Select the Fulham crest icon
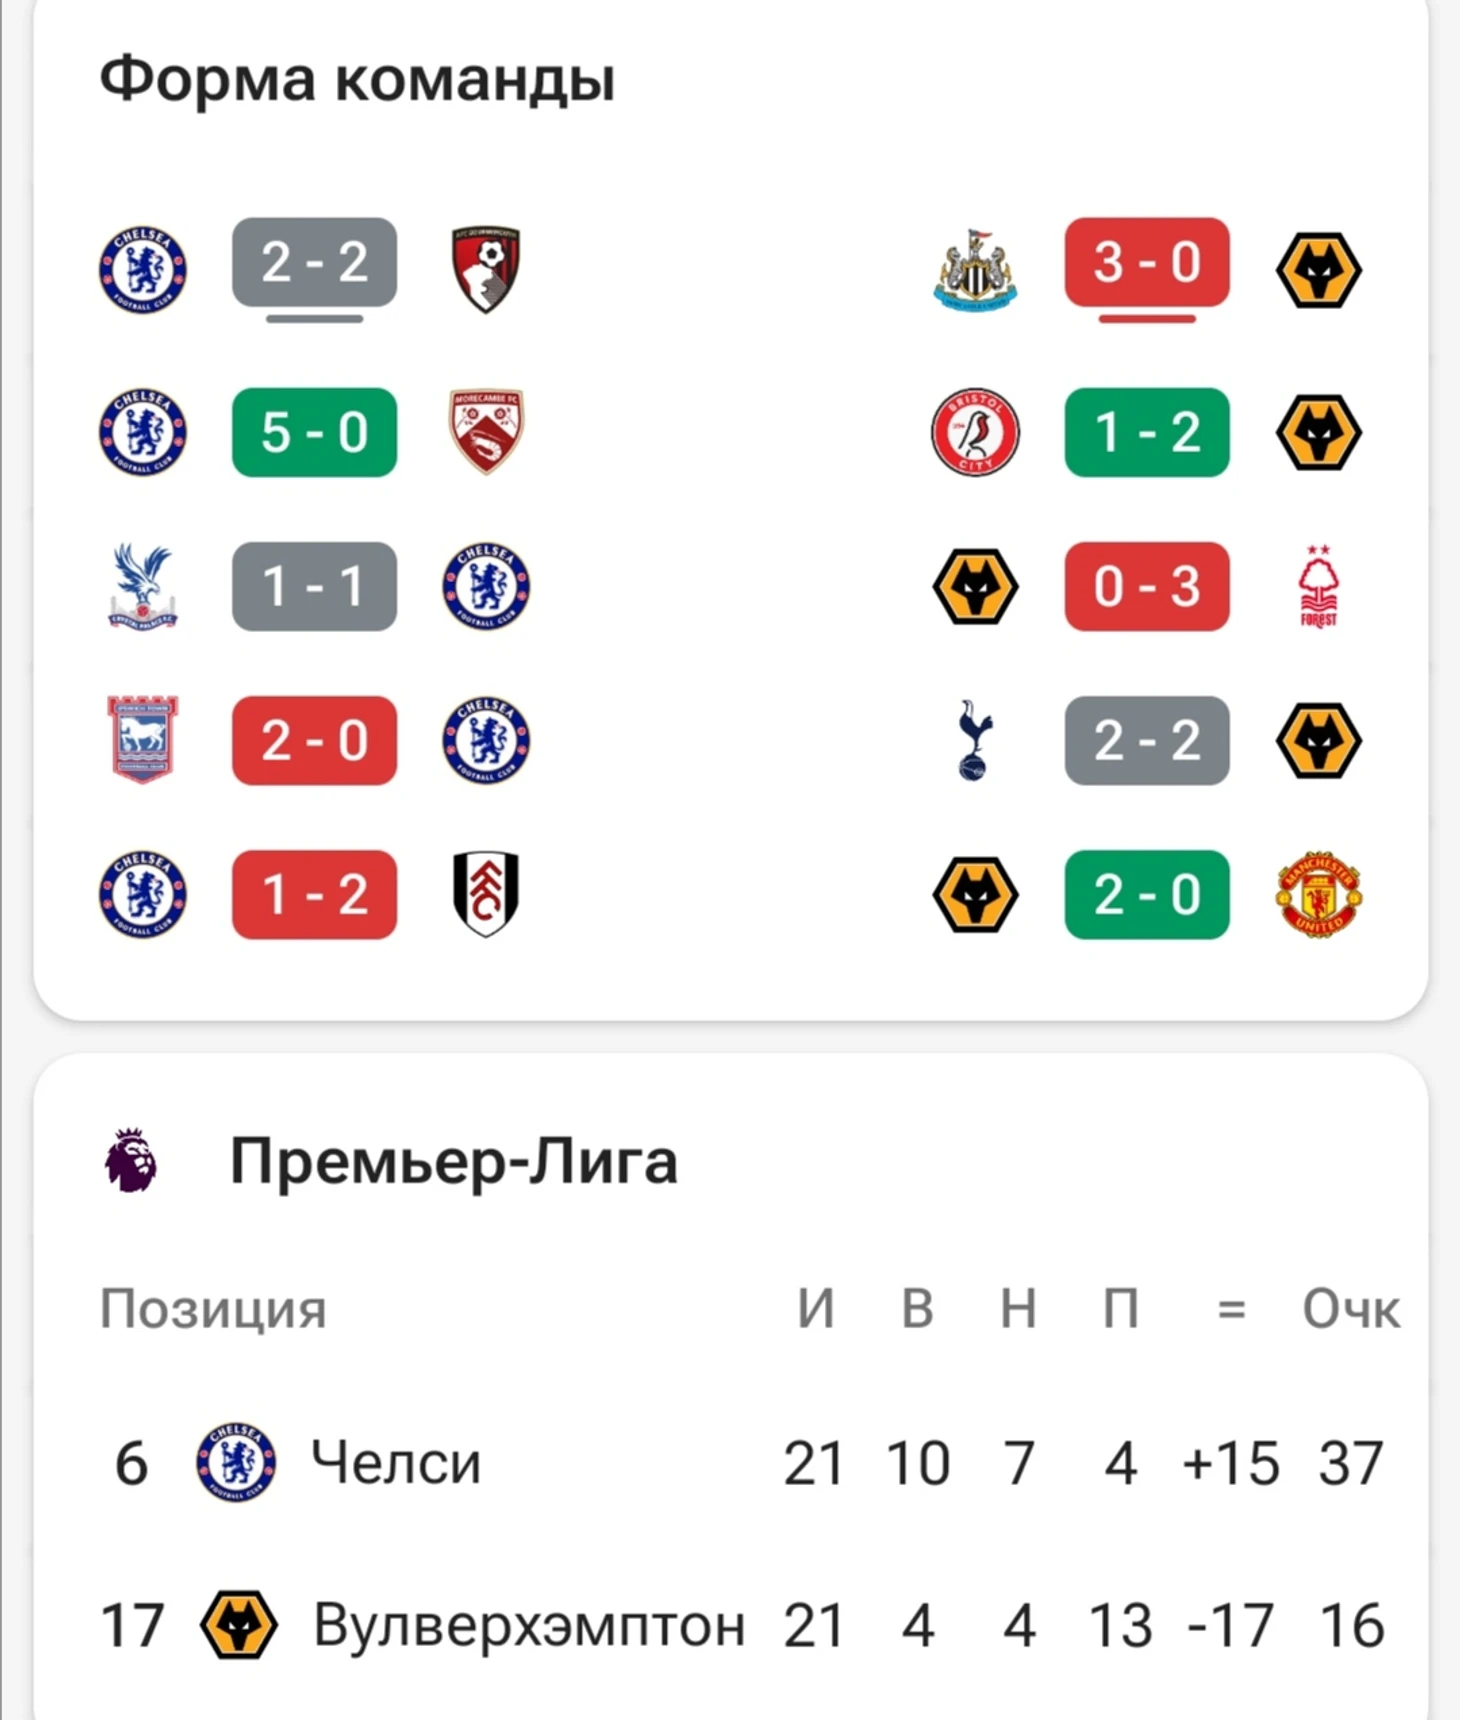This screenshot has width=1460, height=1720. (x=486, y=894)
